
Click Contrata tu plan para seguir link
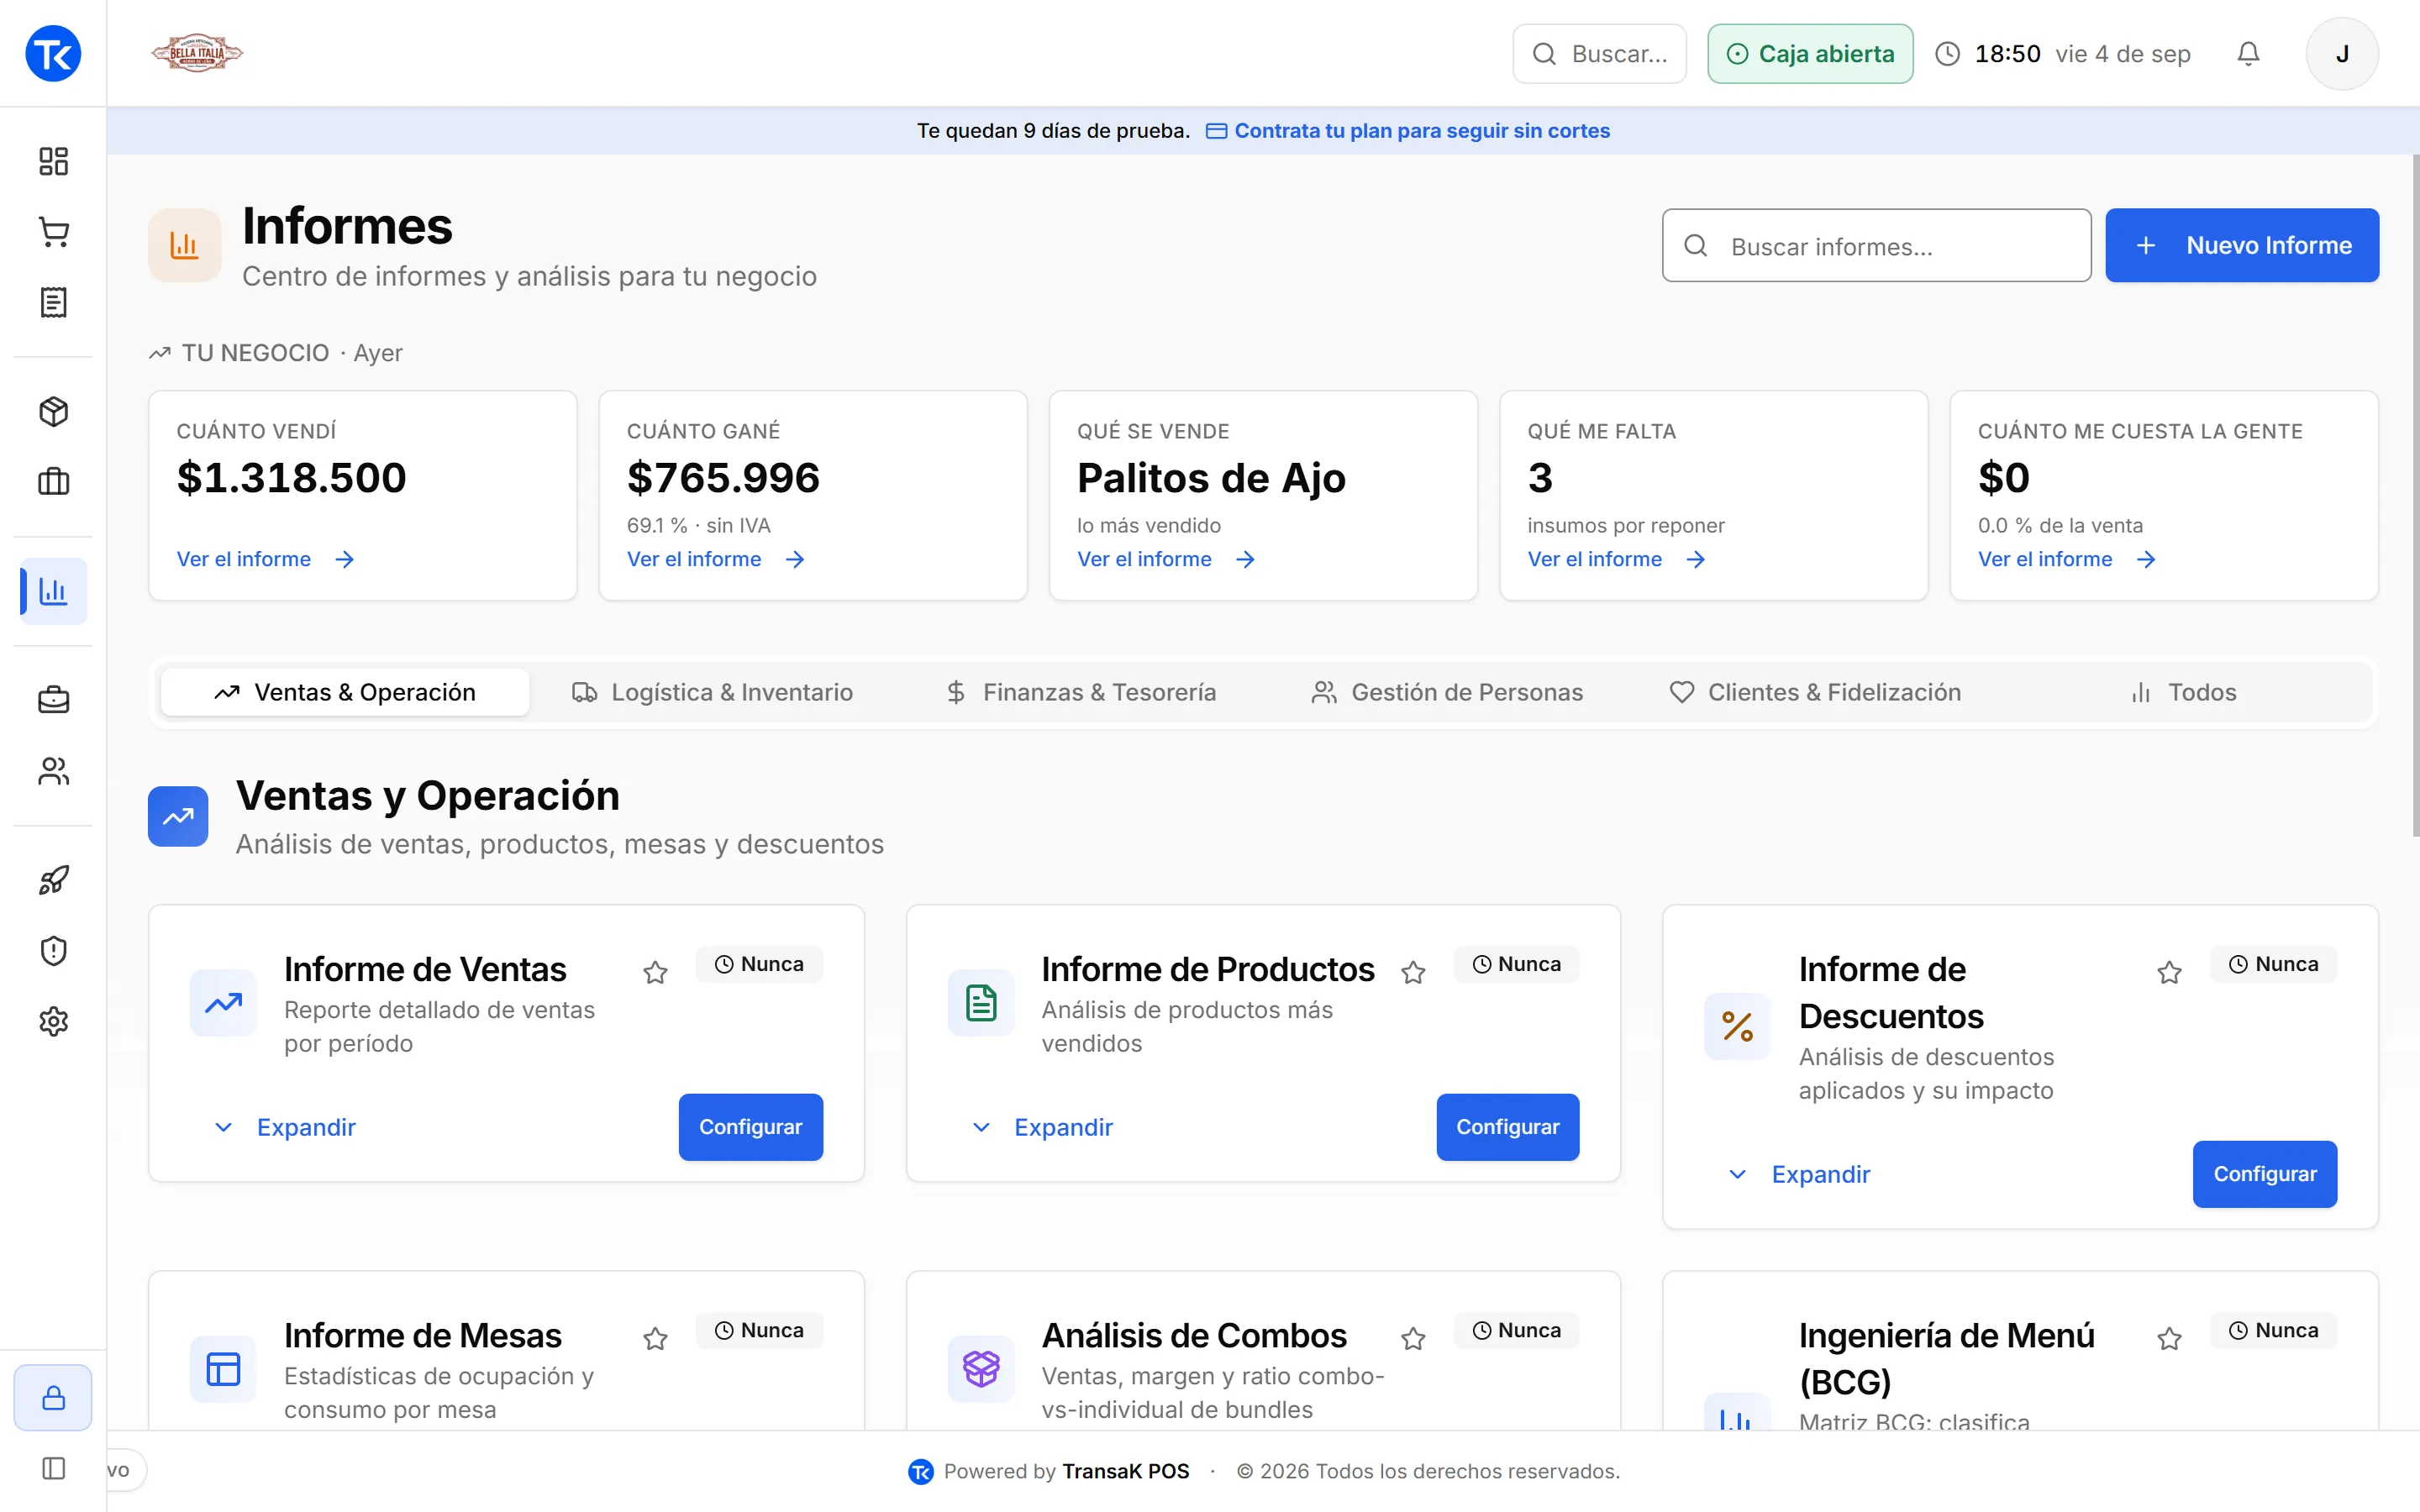click(1407, 131)
